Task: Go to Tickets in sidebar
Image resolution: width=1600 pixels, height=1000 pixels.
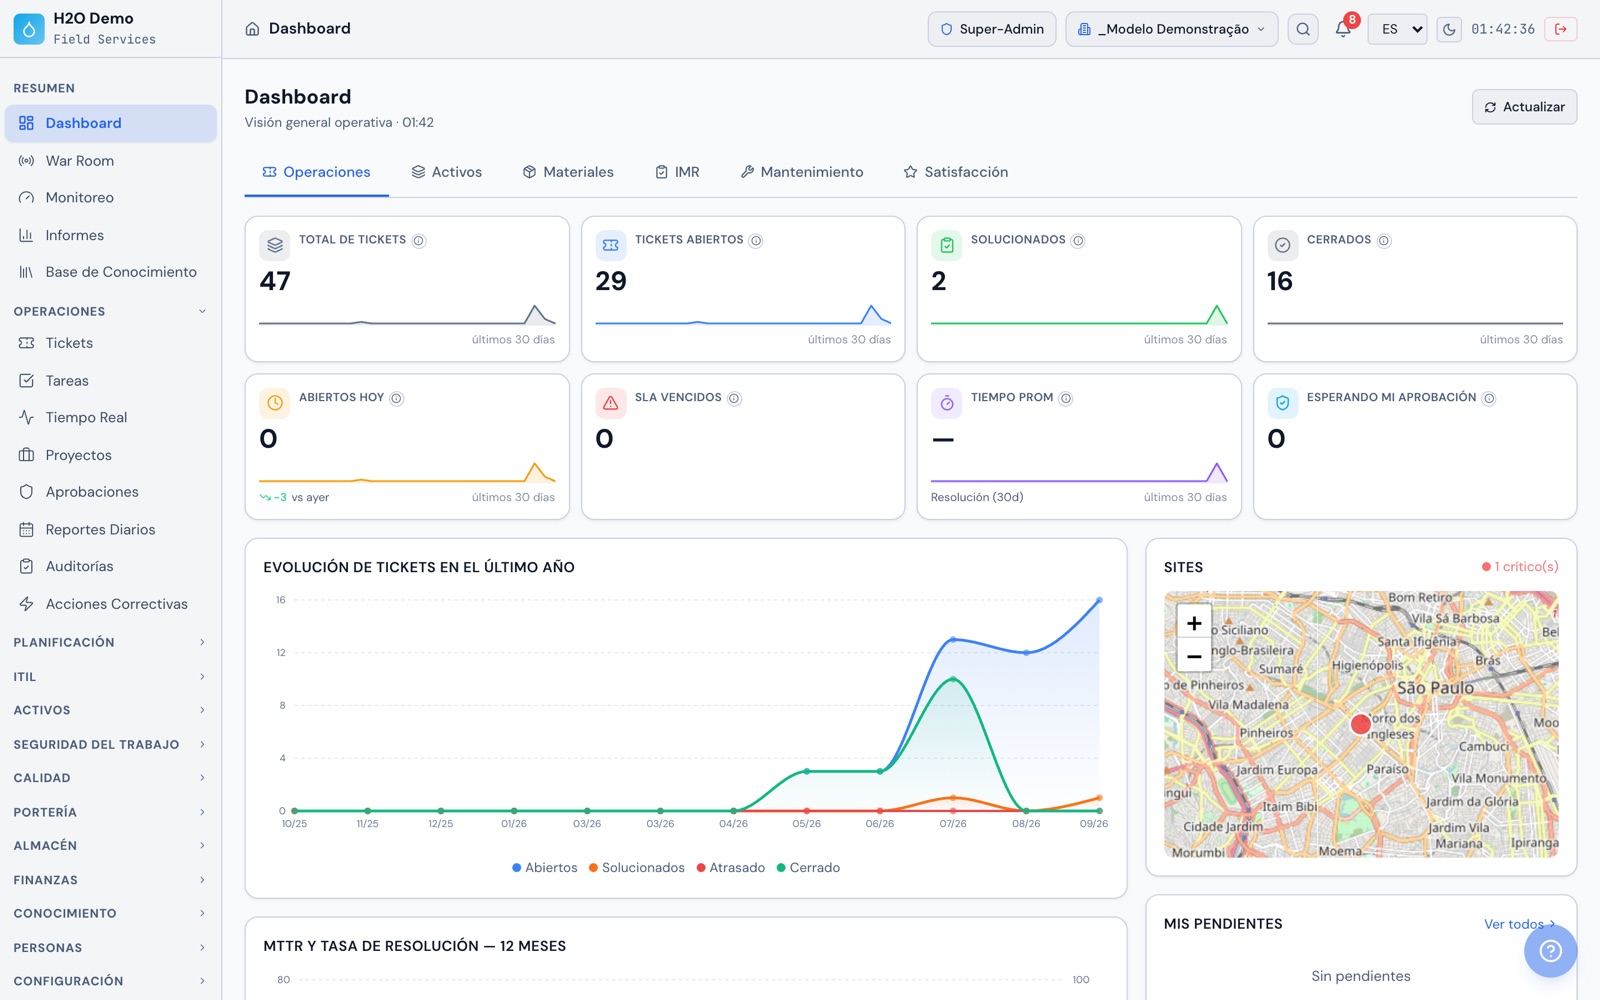Action: (x=111, y=343)
